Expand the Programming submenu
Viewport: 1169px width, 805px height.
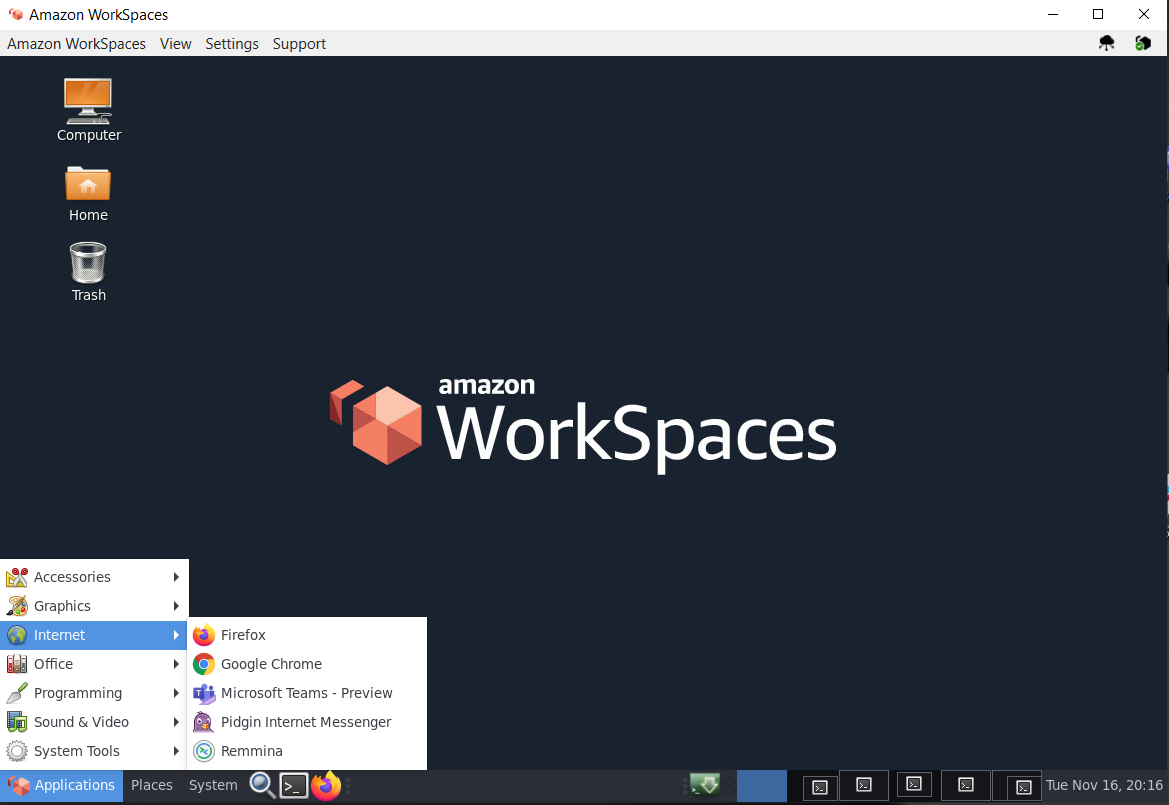(x=94, y=693)
